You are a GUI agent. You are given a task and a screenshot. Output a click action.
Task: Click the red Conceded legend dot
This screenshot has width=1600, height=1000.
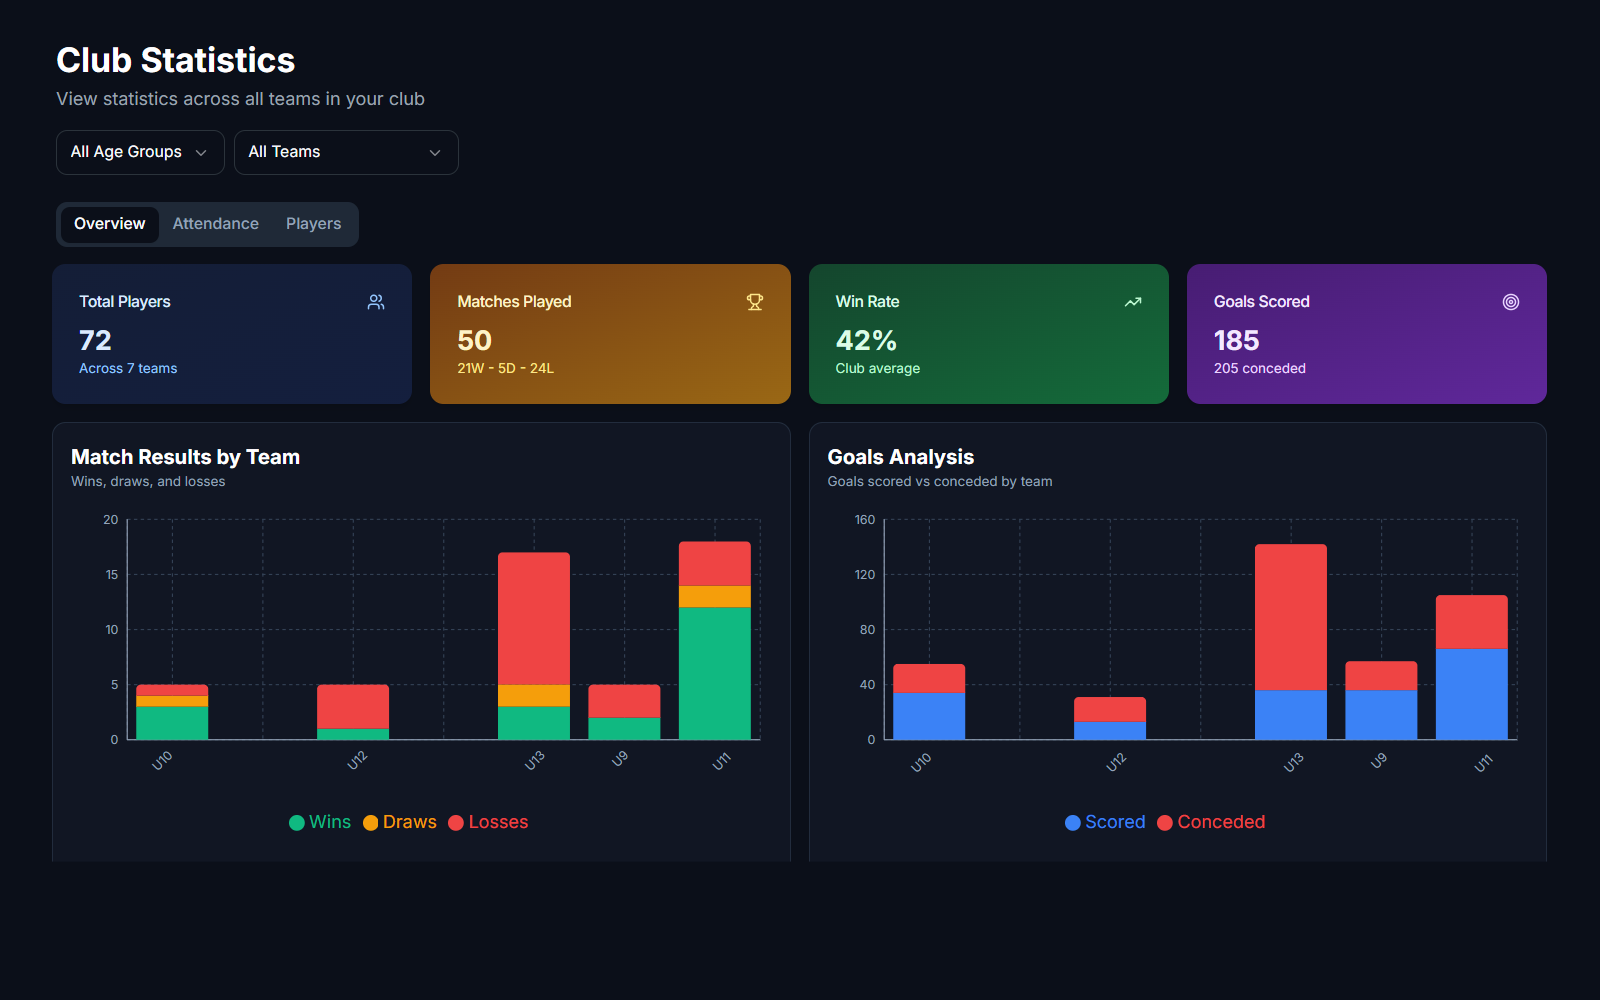tap(1165, 823)
